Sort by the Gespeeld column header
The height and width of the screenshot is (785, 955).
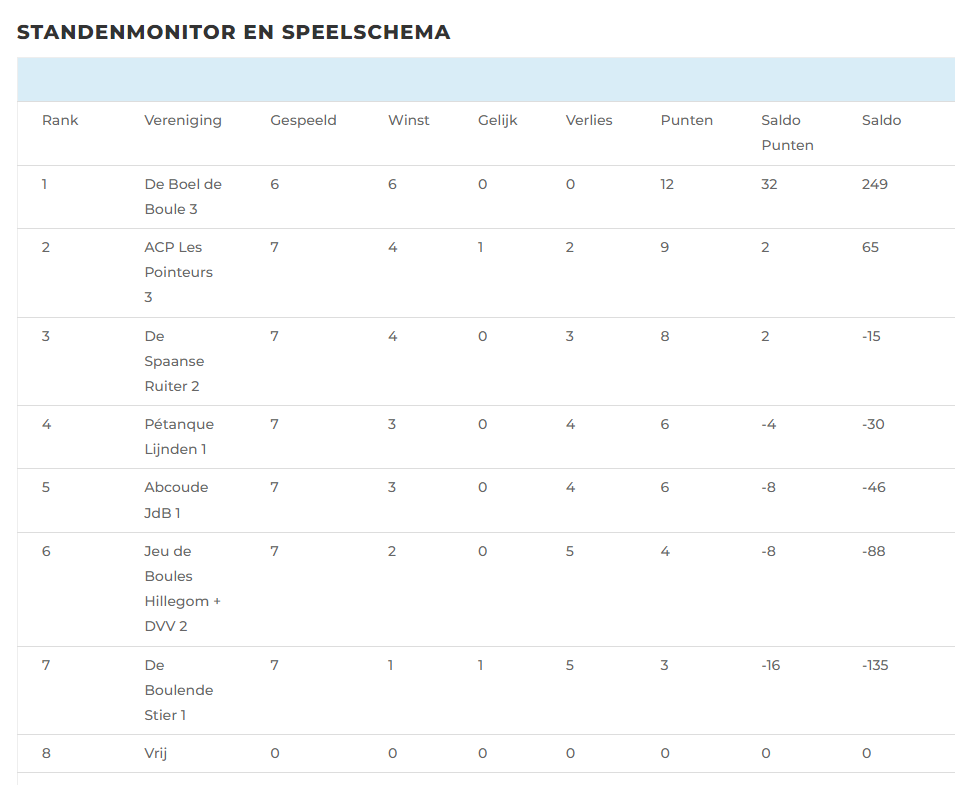click(303, 120)
